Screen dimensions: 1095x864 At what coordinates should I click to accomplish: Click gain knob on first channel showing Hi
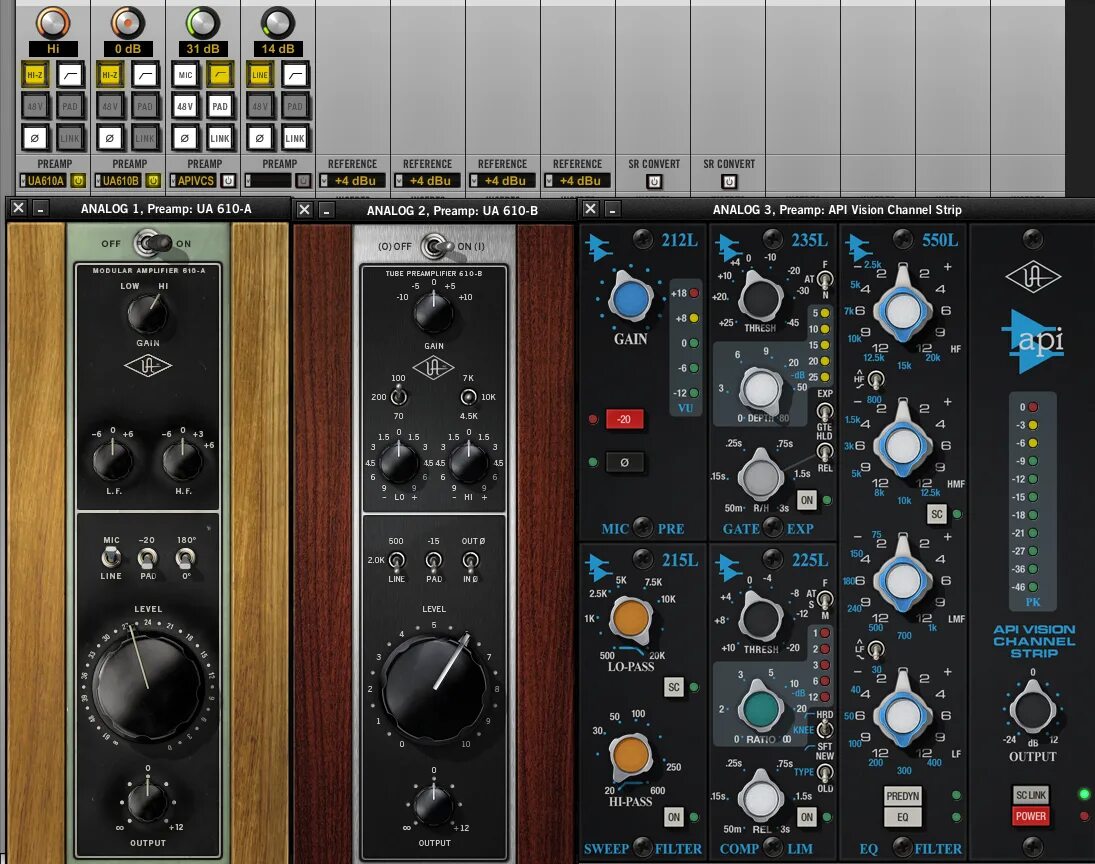pos(53,22)
